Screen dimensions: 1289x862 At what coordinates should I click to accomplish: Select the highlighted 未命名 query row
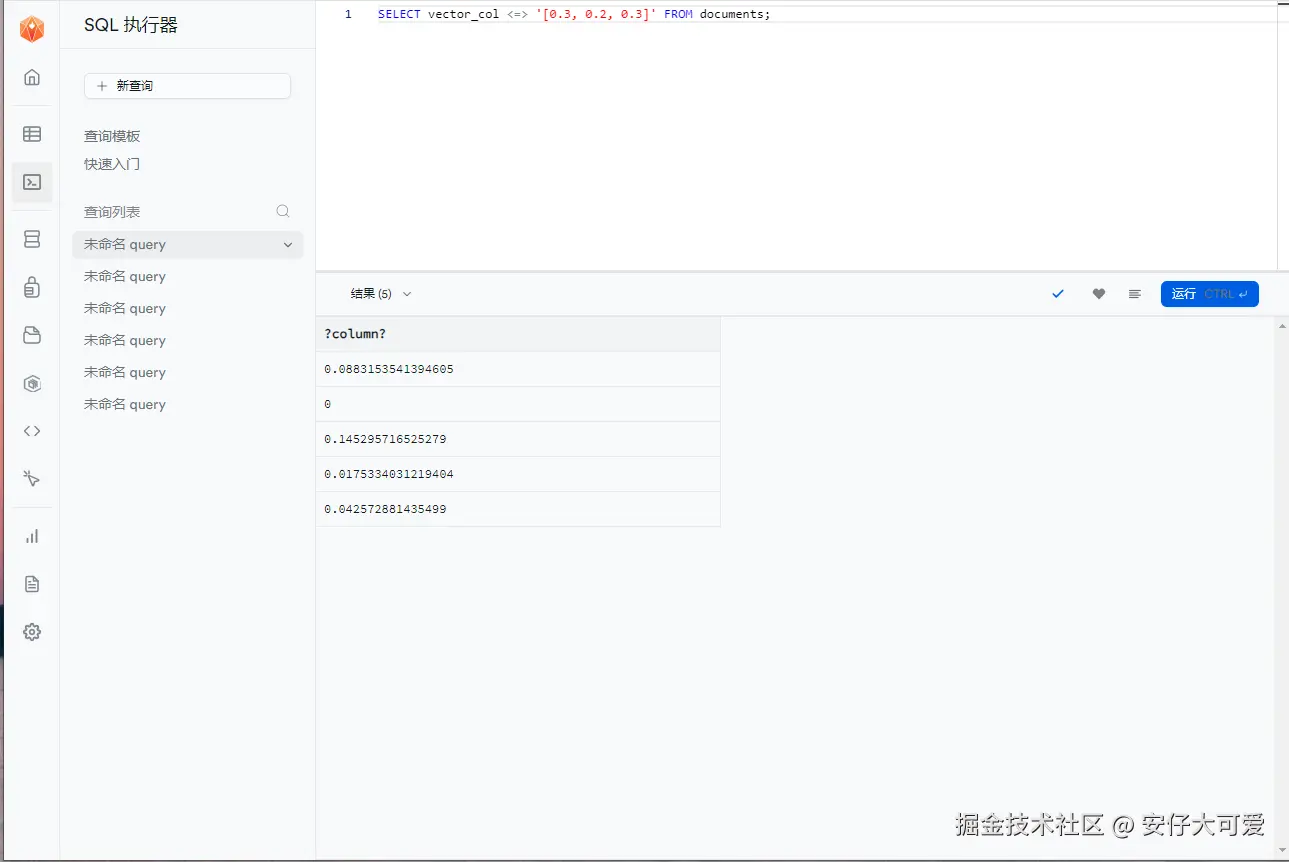pos(187,245)
